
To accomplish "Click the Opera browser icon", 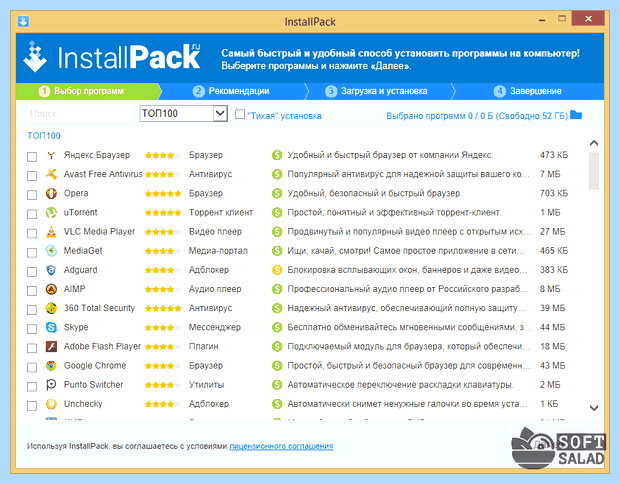I will coord(51,194).
